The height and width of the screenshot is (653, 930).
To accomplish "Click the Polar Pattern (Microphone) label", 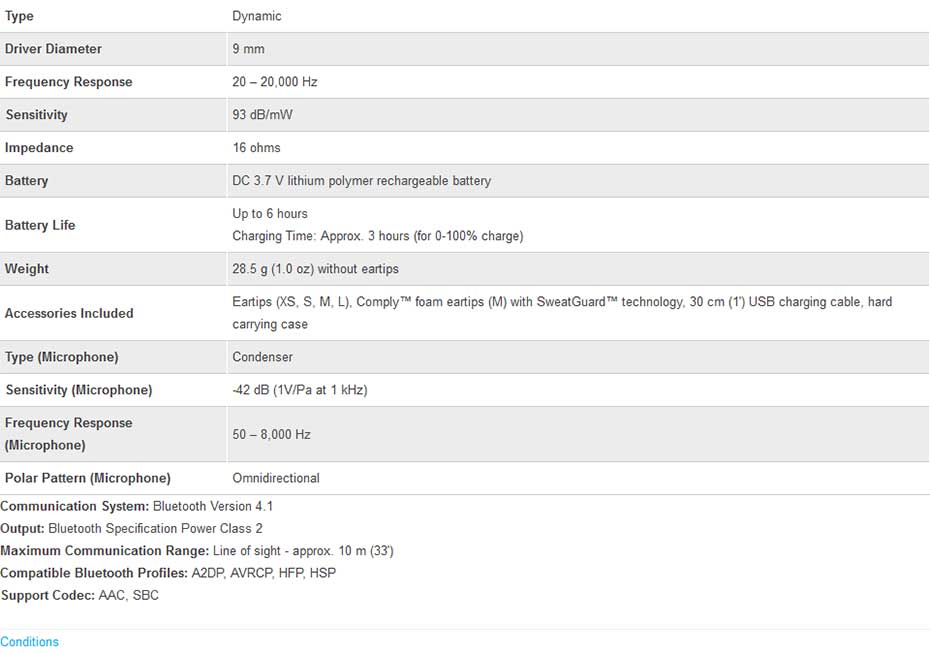I will pyautogui.click(x=87, y=478).
